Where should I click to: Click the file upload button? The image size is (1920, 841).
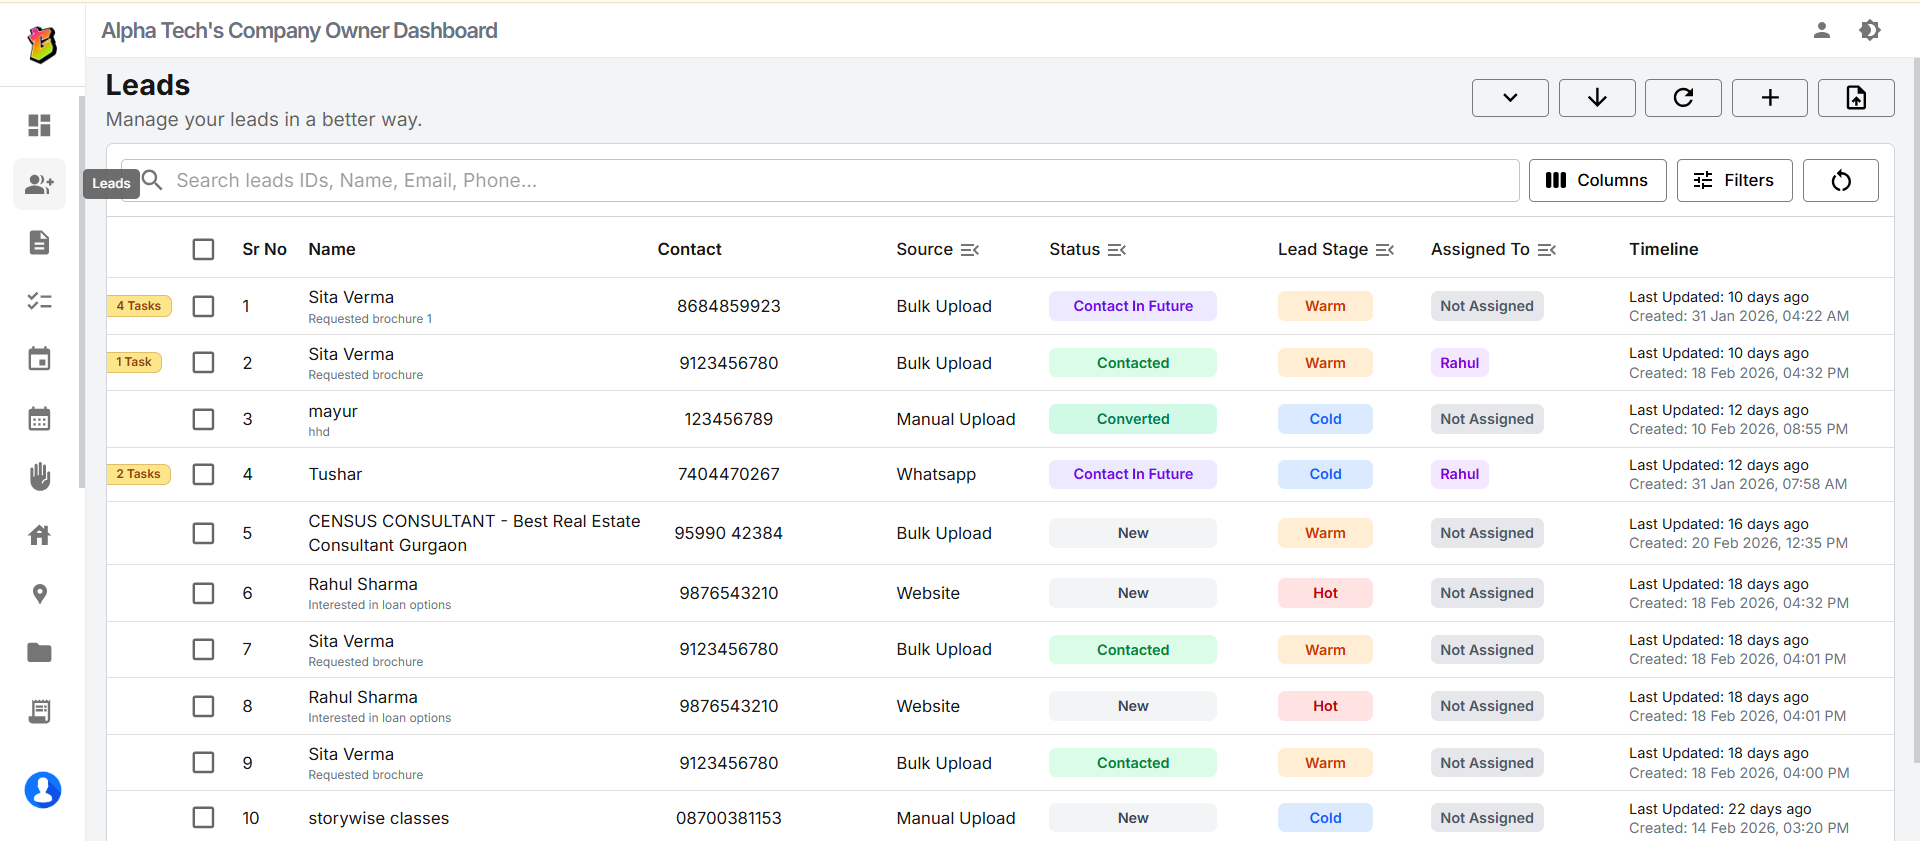1856,98
